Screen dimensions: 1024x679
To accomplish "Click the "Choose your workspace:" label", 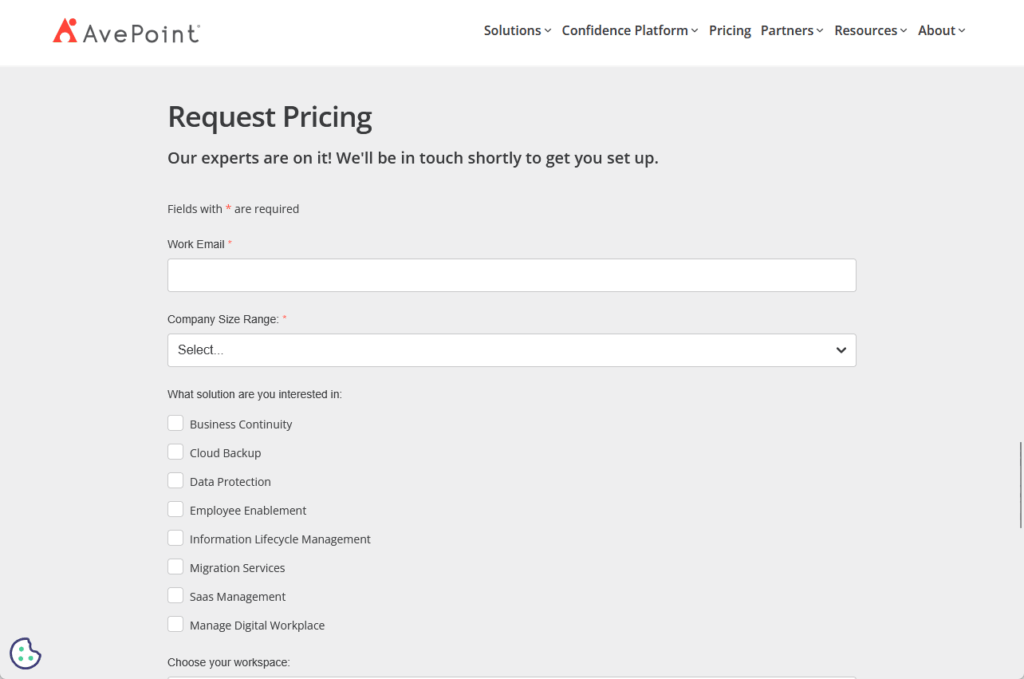I will coord(229,662).
